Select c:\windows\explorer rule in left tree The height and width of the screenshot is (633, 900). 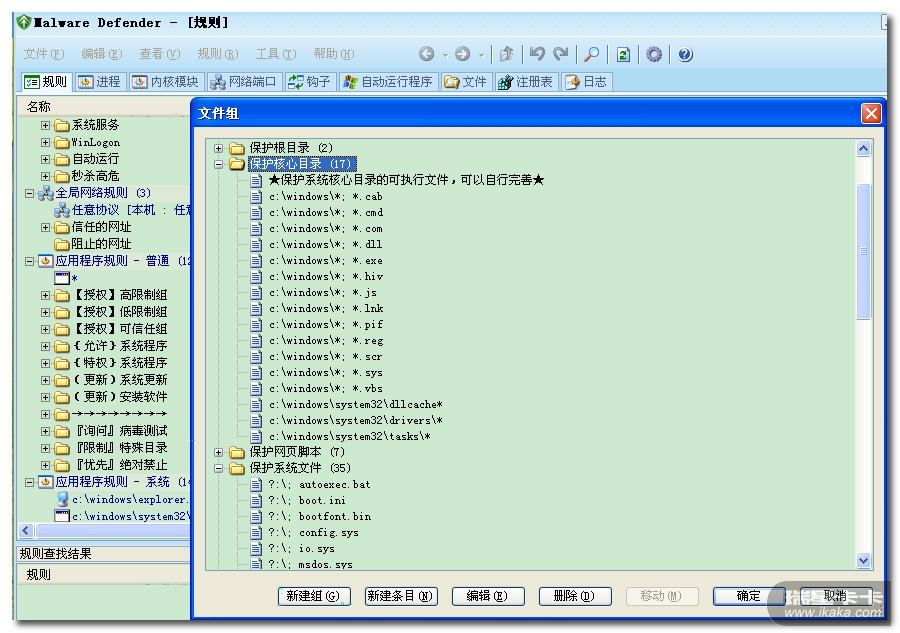tap(131, 499)
